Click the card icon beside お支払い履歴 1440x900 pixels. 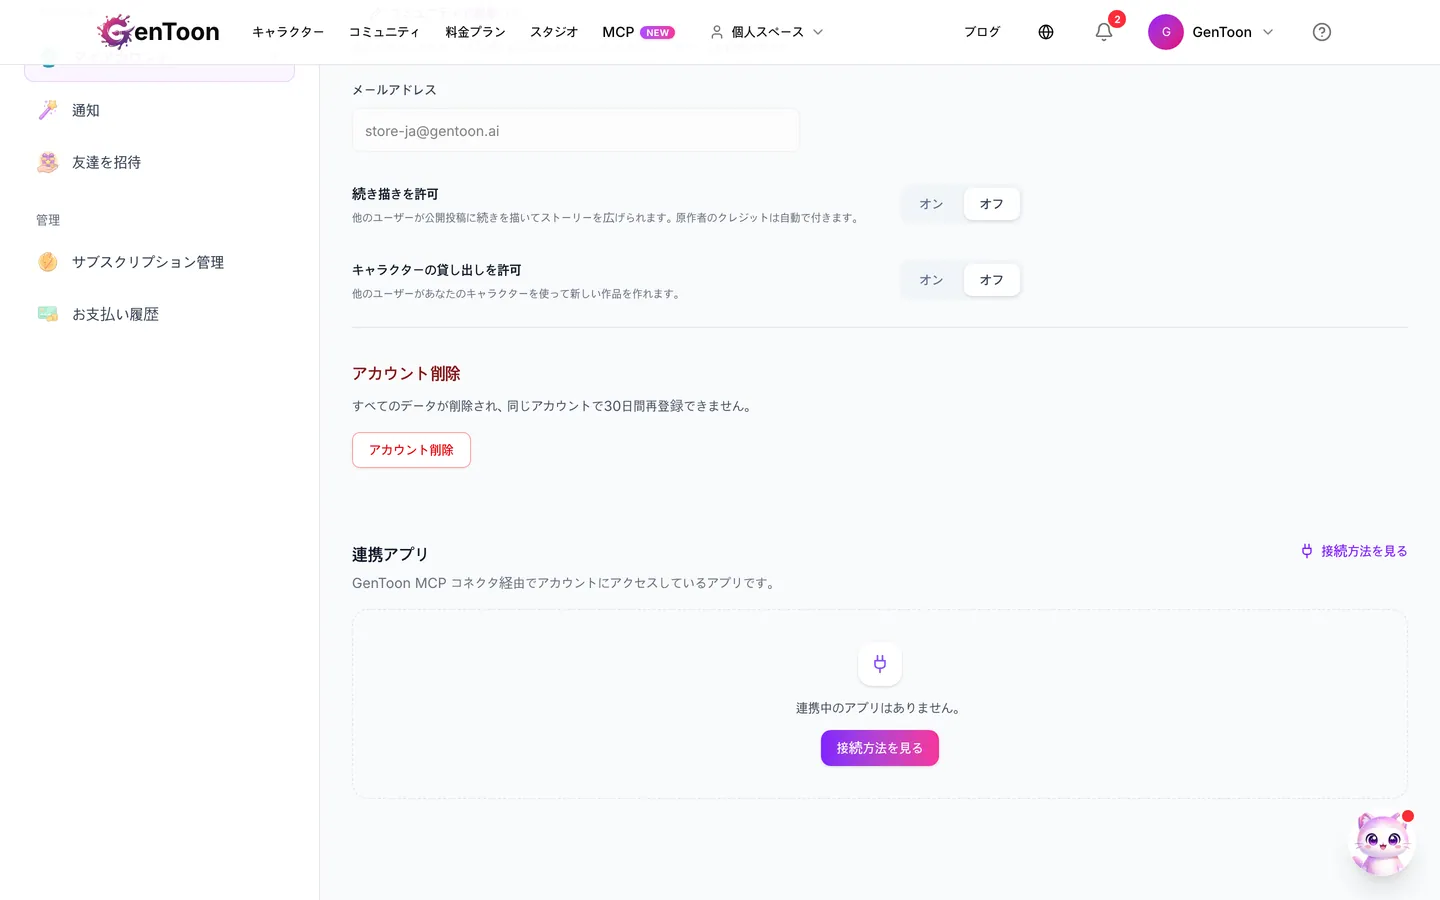click(x=48, y=314)
